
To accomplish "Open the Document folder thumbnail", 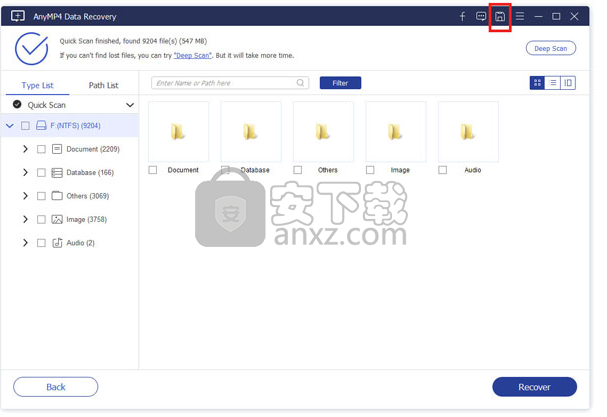I will (178, 132).
